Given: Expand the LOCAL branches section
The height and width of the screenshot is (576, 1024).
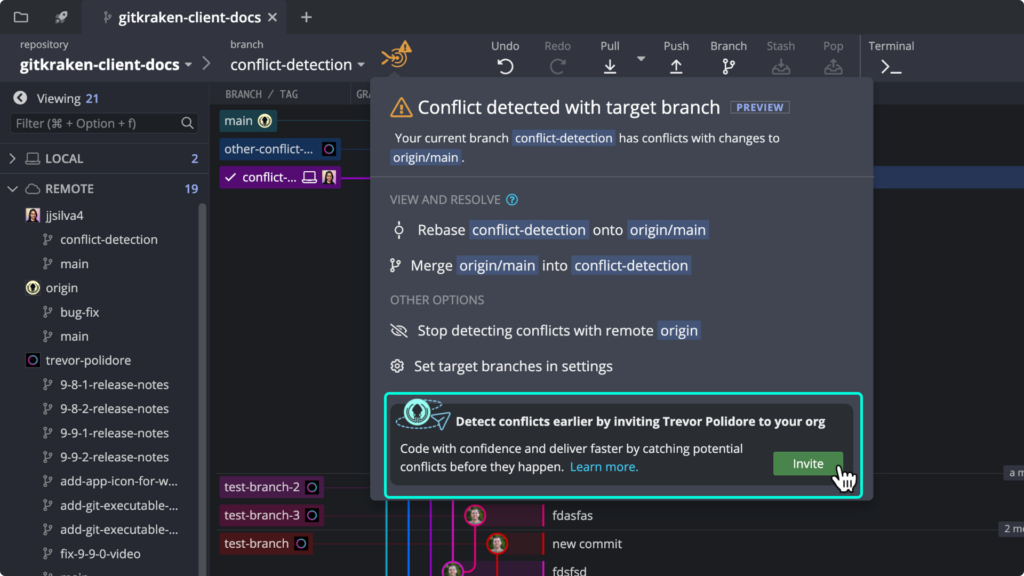Looking at the screenshot, I should click(13, 159).
